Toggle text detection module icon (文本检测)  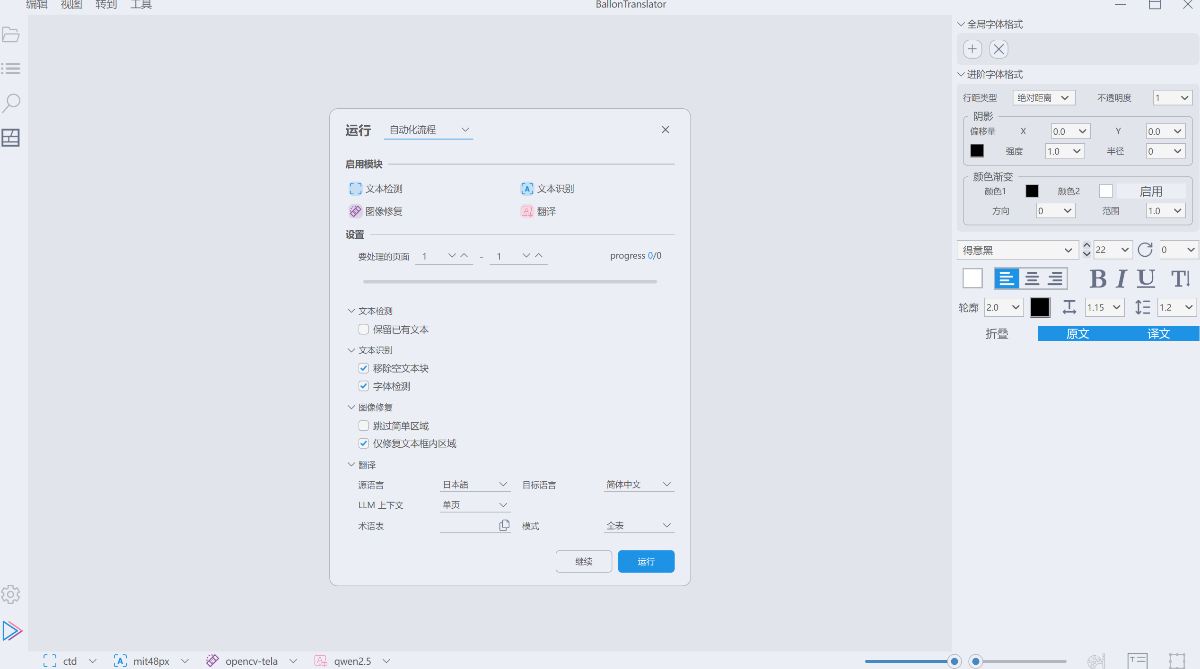[x=355, y=188]
